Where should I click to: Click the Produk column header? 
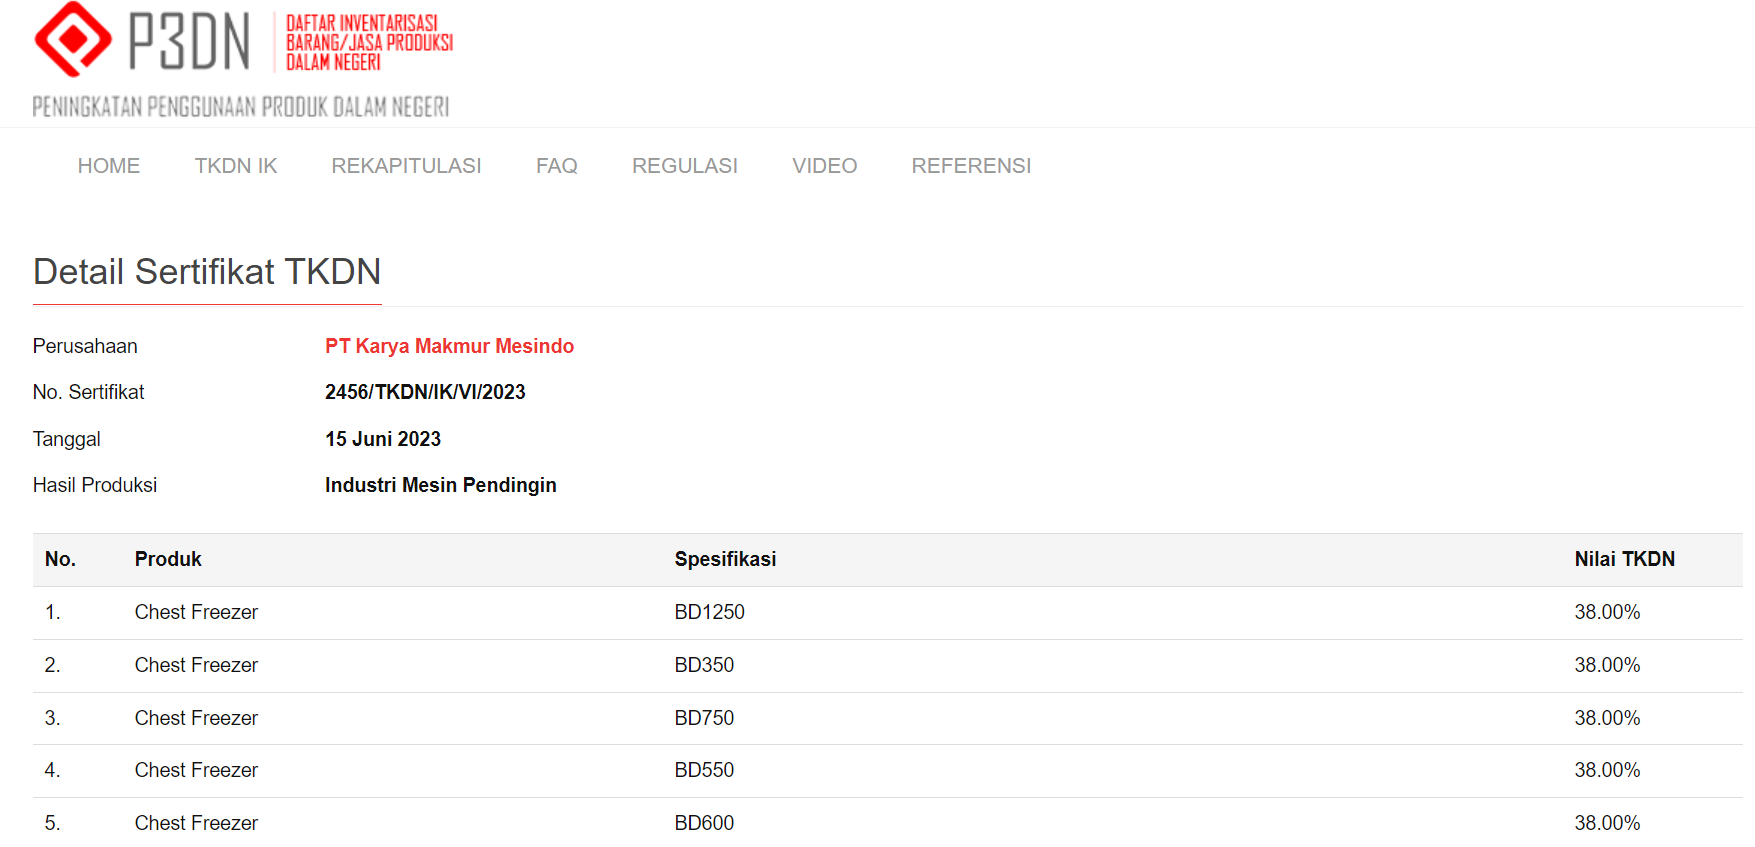pos(168,559)
